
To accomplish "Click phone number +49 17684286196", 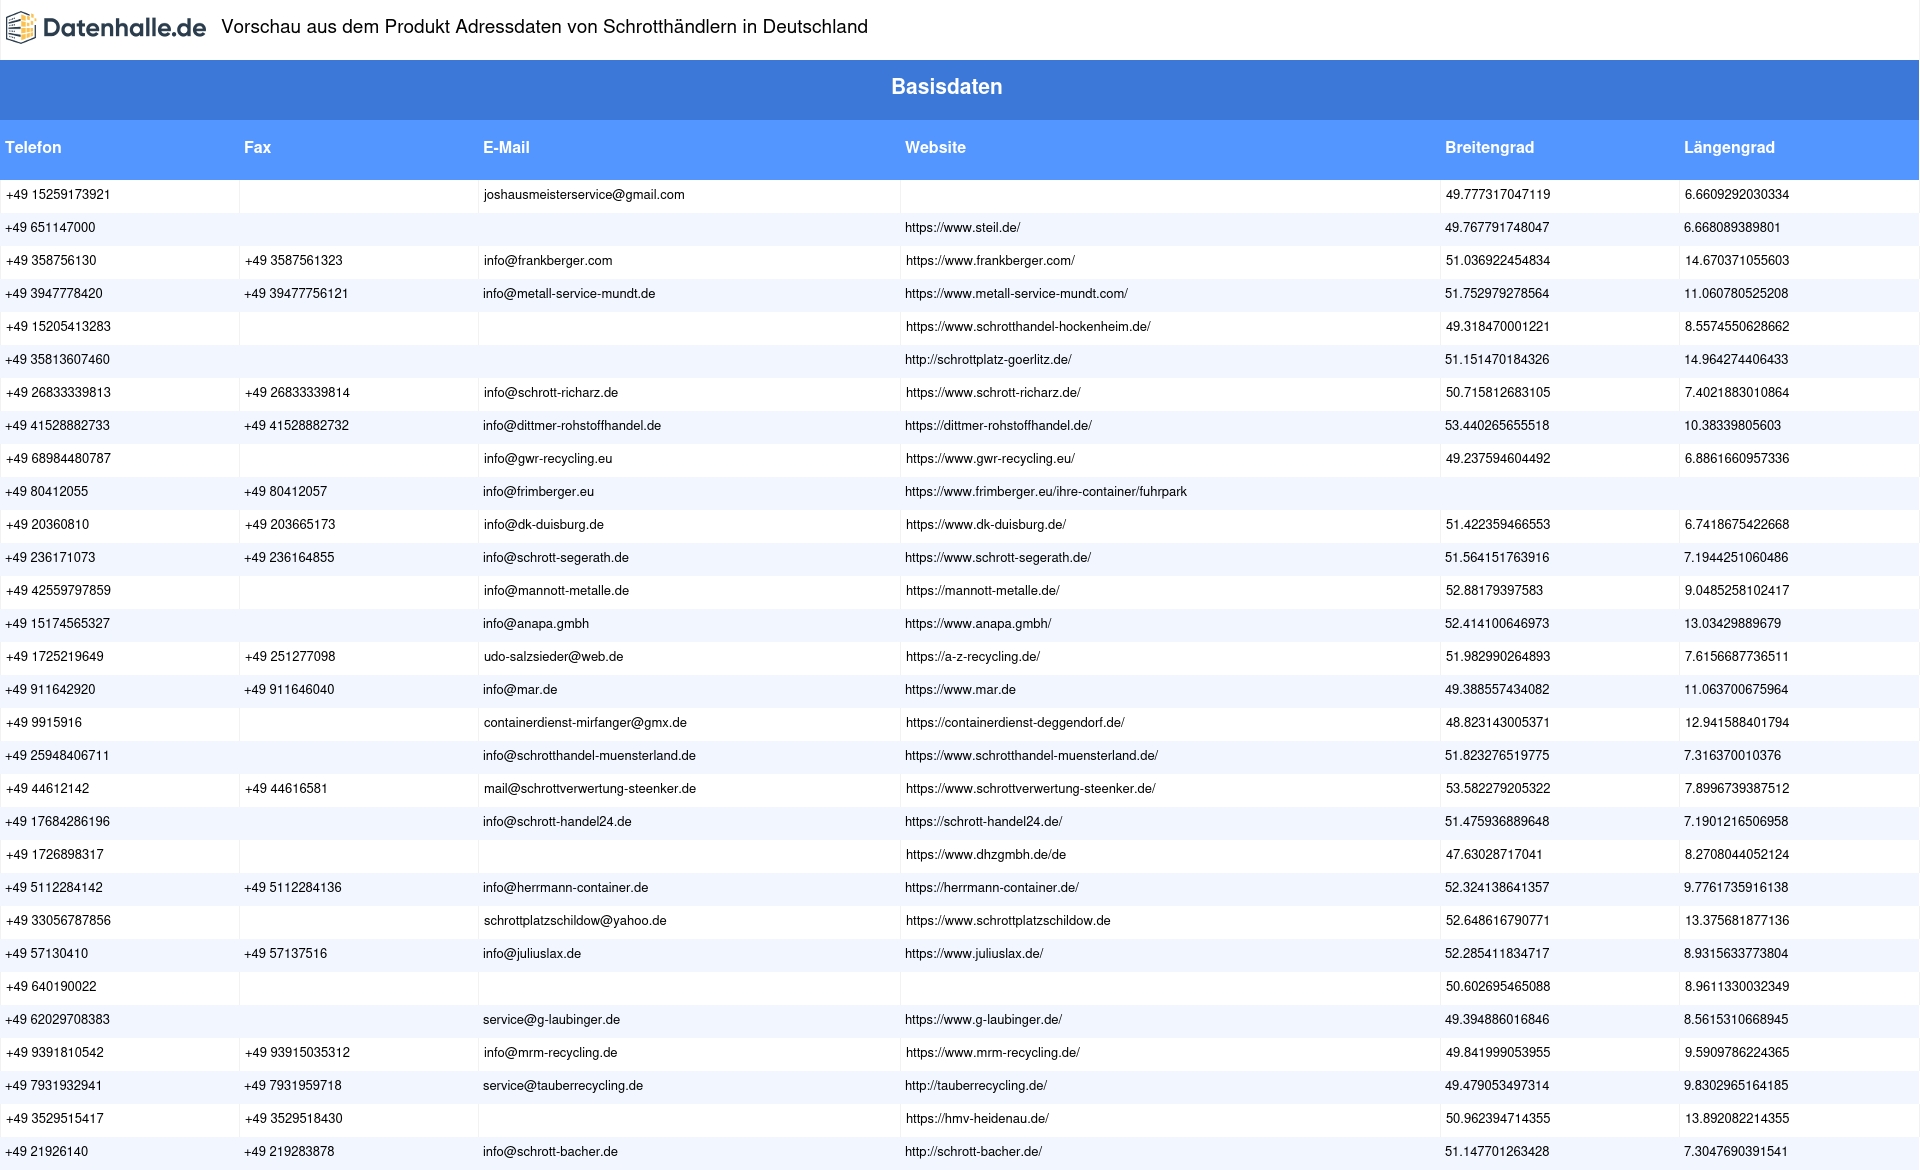I will click(58, 822).
